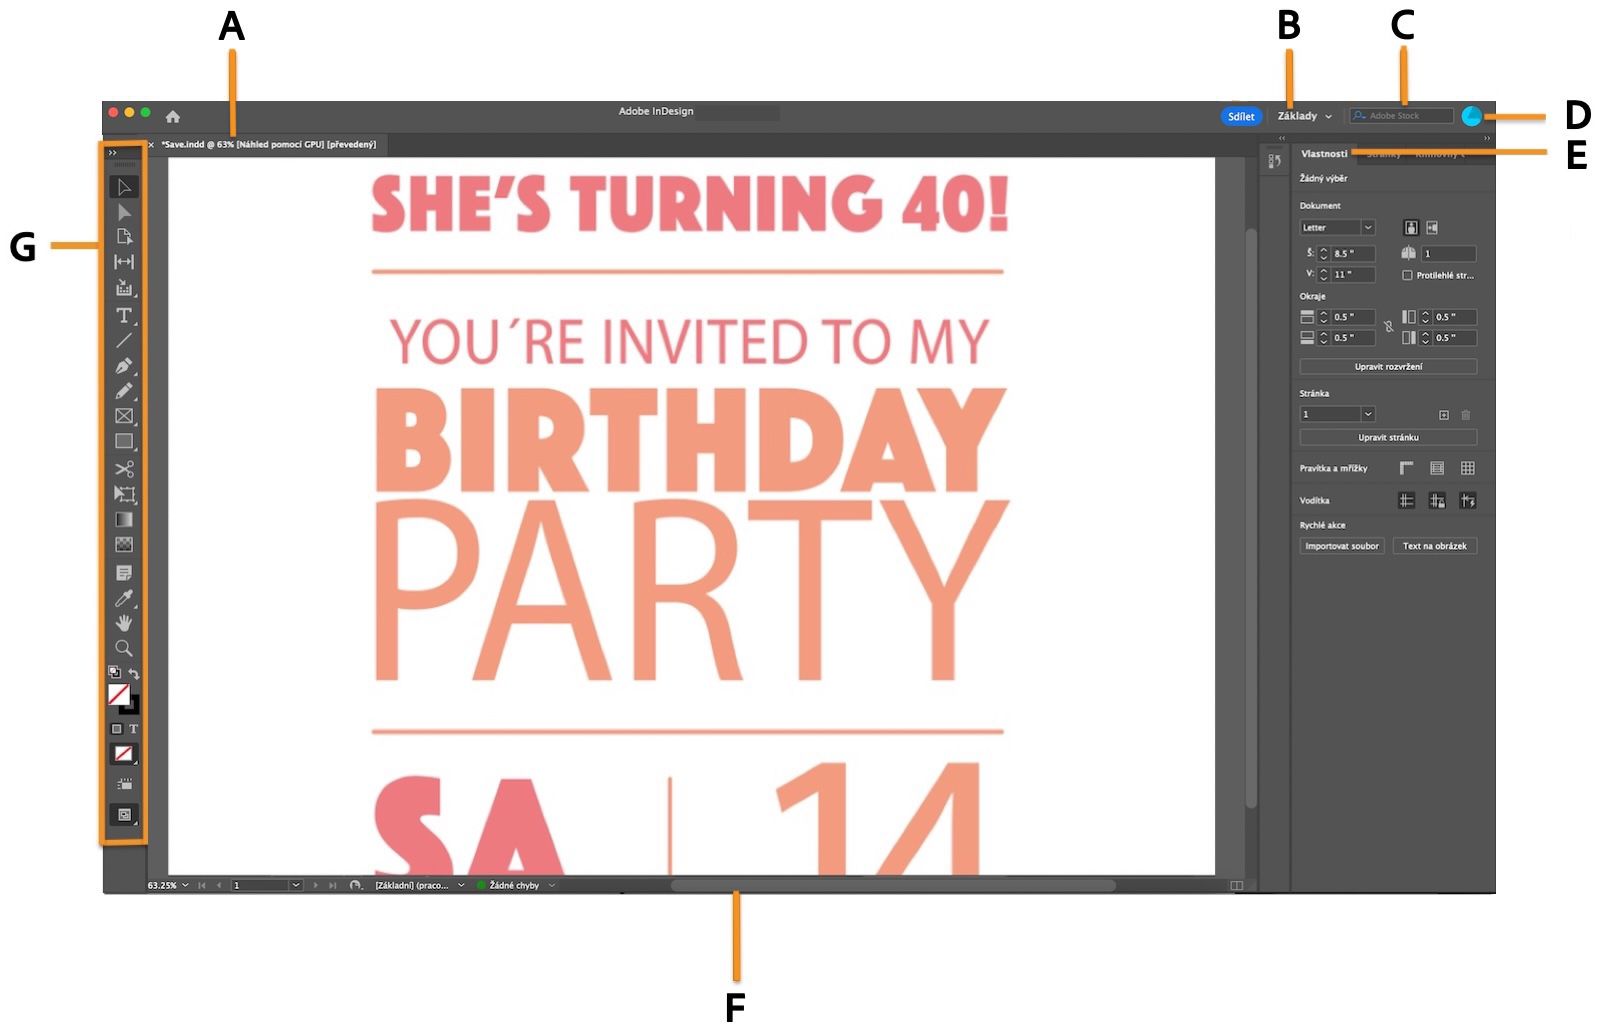The image size is (1600, 1033).
Task: Select the Rectangle Frame tool
Action: click(124, 416)
